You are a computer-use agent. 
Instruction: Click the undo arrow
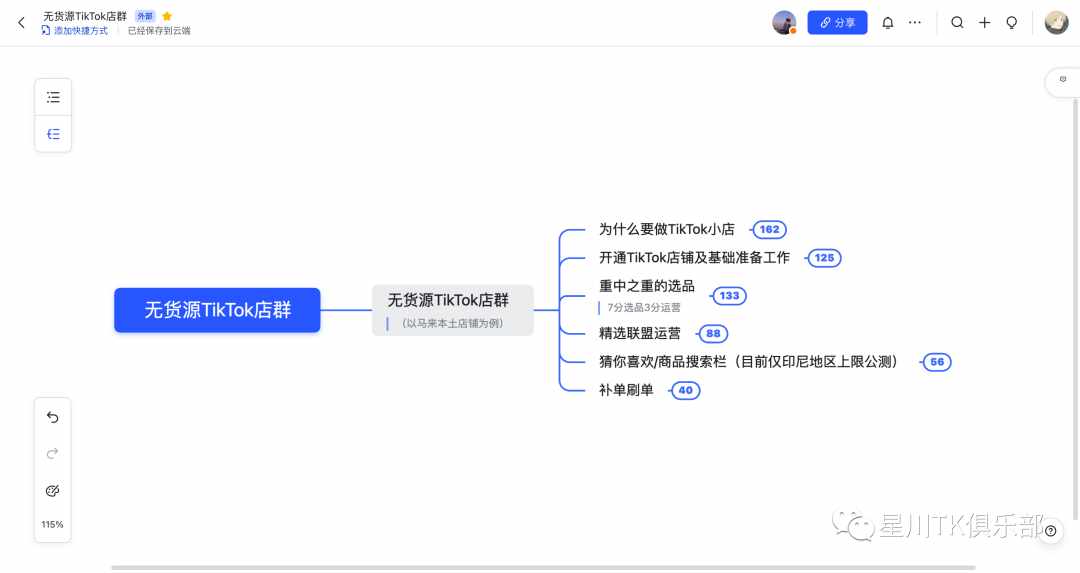coord(52,417)
